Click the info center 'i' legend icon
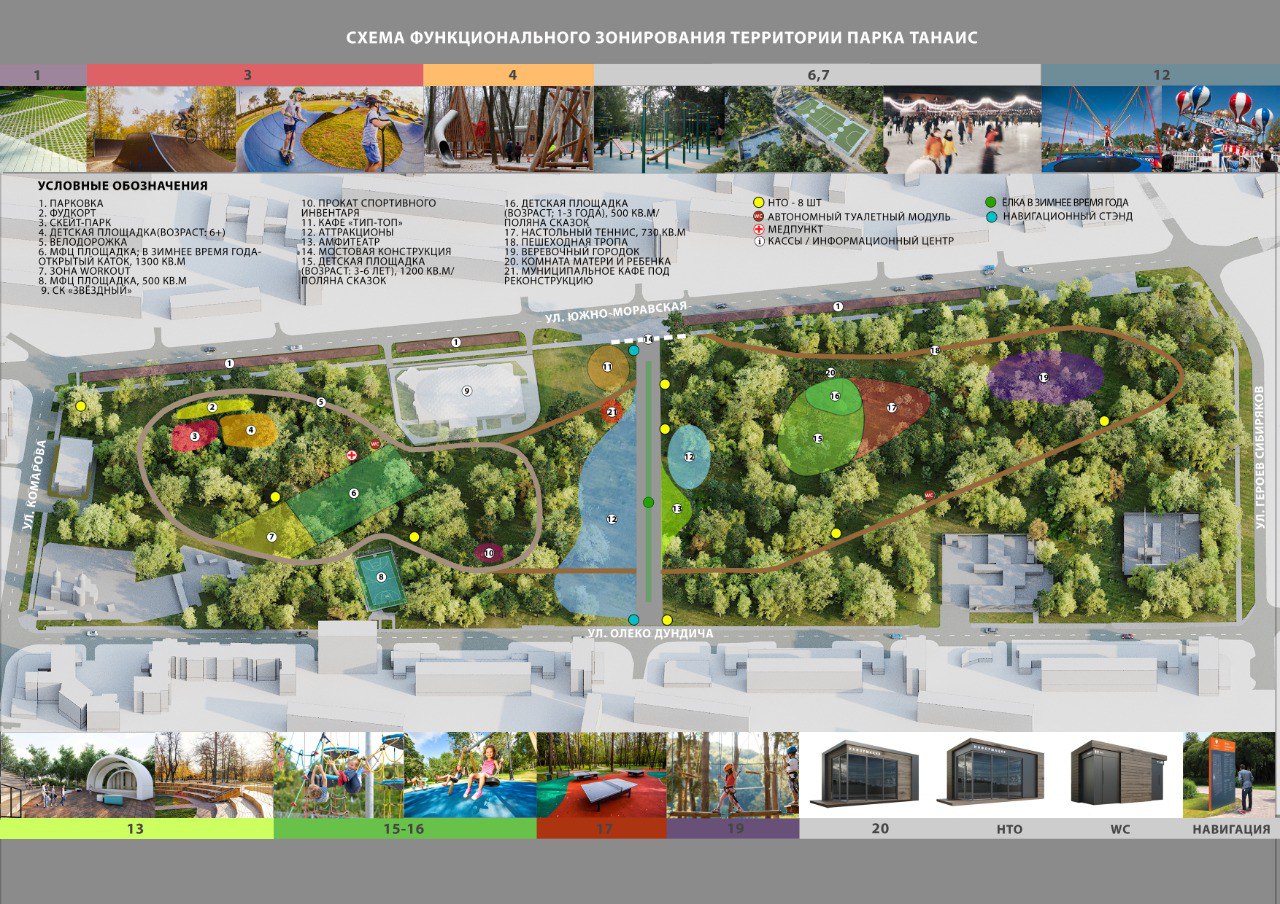 pos(758,241)
